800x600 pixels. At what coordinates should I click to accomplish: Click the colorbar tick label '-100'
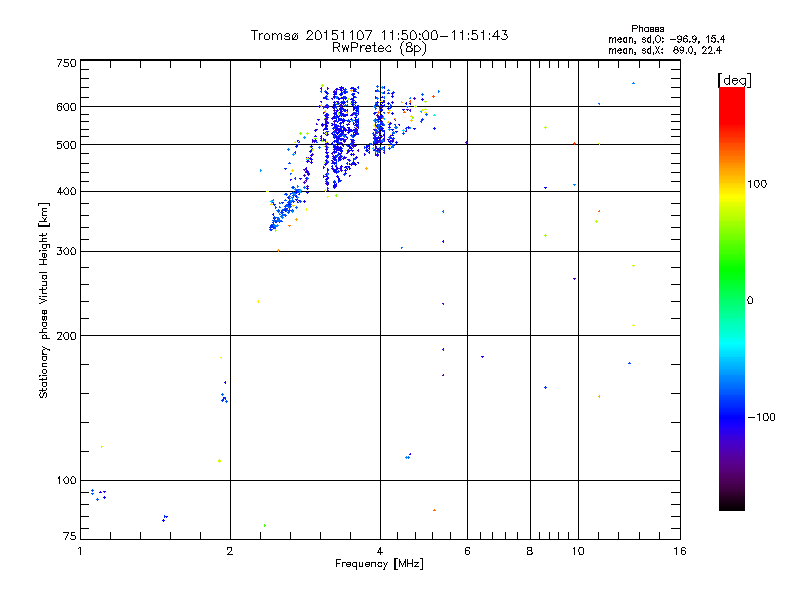click(762, 417)
